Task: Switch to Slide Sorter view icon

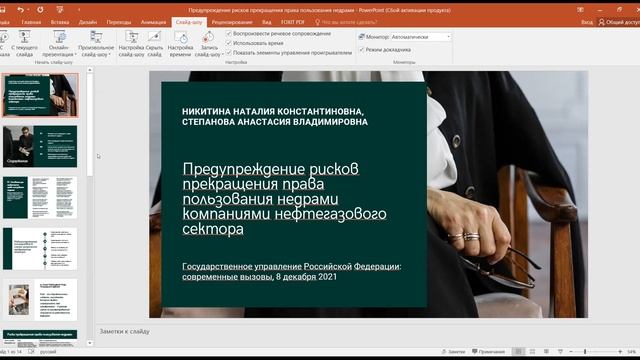Action: [x=532, y=351]
